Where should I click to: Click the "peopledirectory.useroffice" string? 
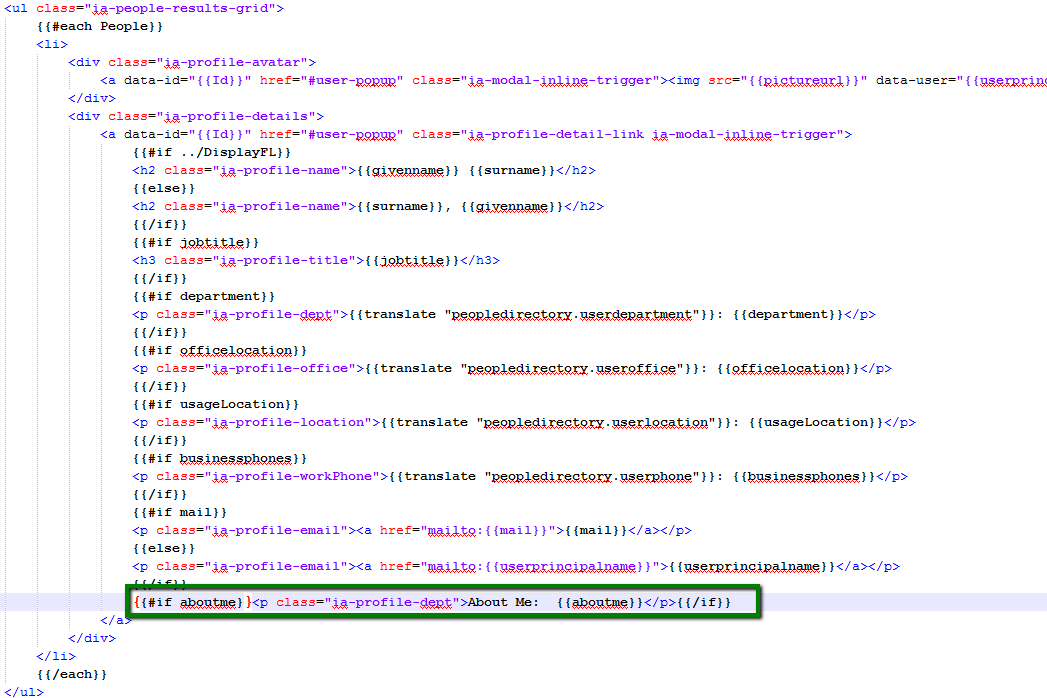[x=579, y=368]
